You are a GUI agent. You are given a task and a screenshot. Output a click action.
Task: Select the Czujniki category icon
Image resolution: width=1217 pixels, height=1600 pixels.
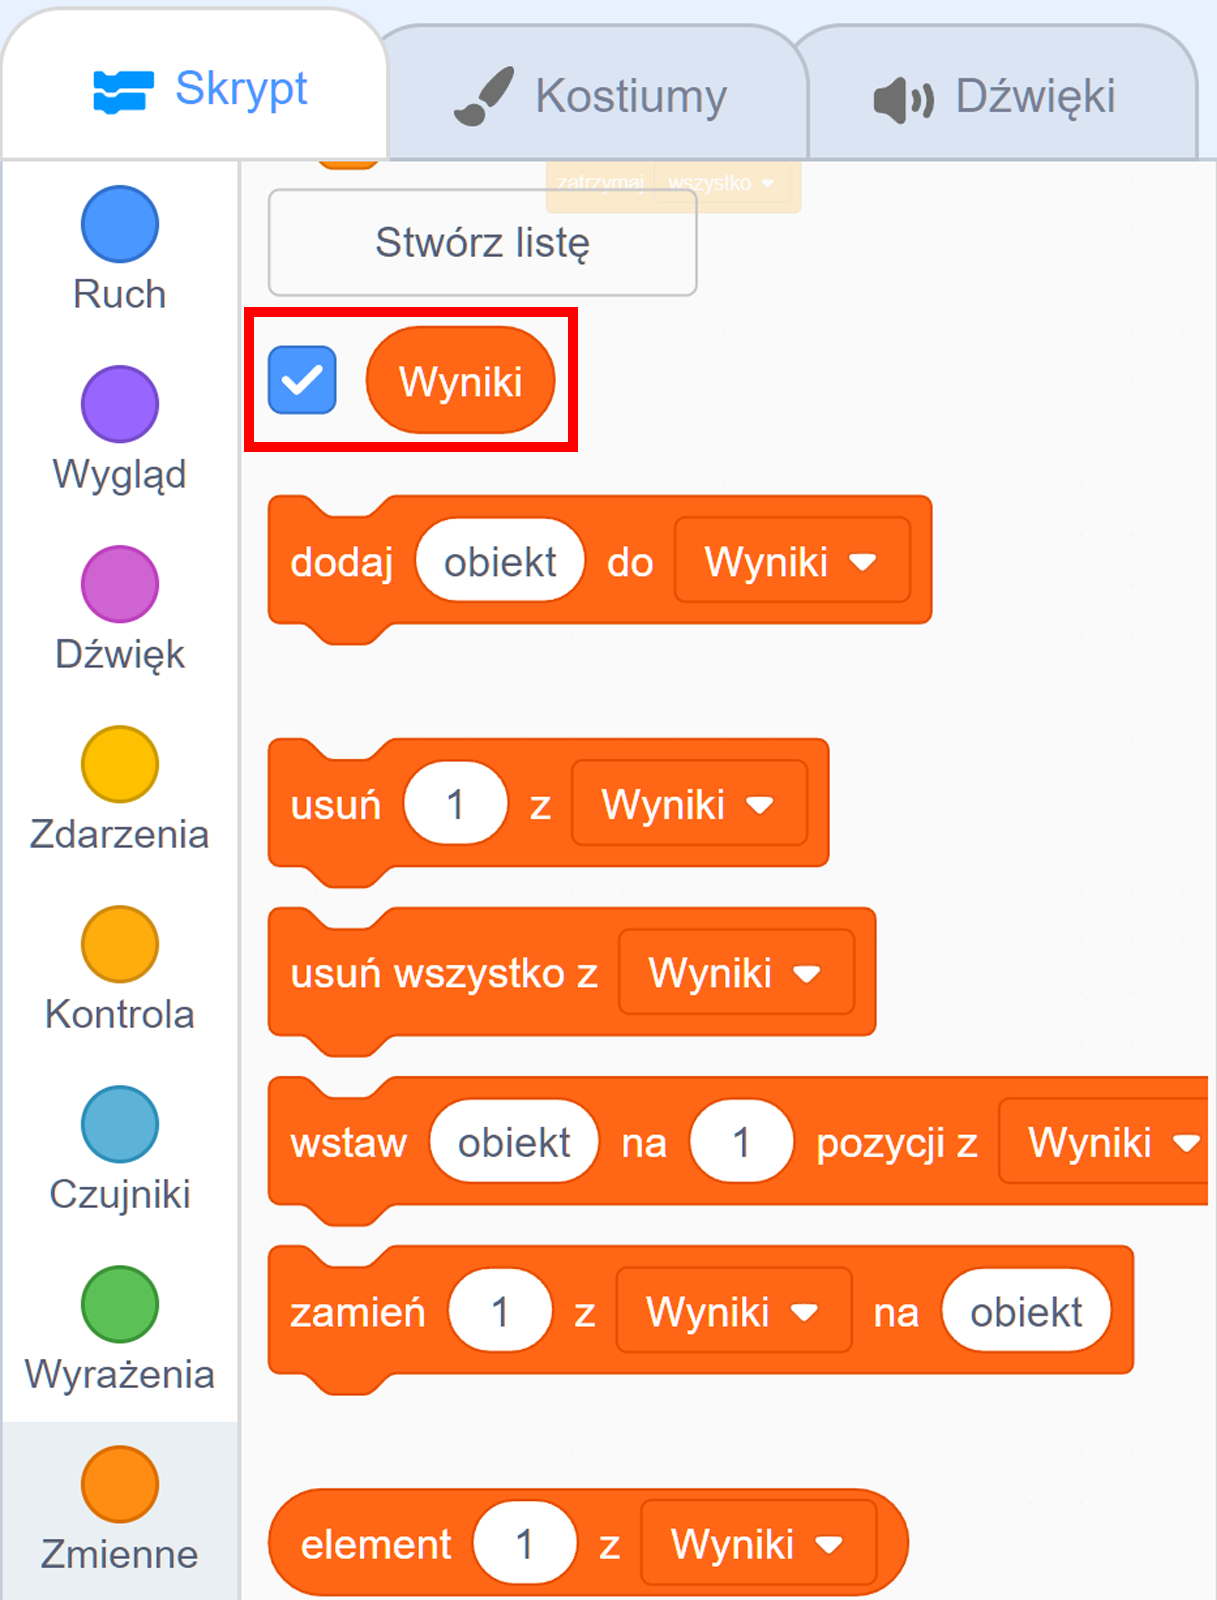pos(119,1123)
